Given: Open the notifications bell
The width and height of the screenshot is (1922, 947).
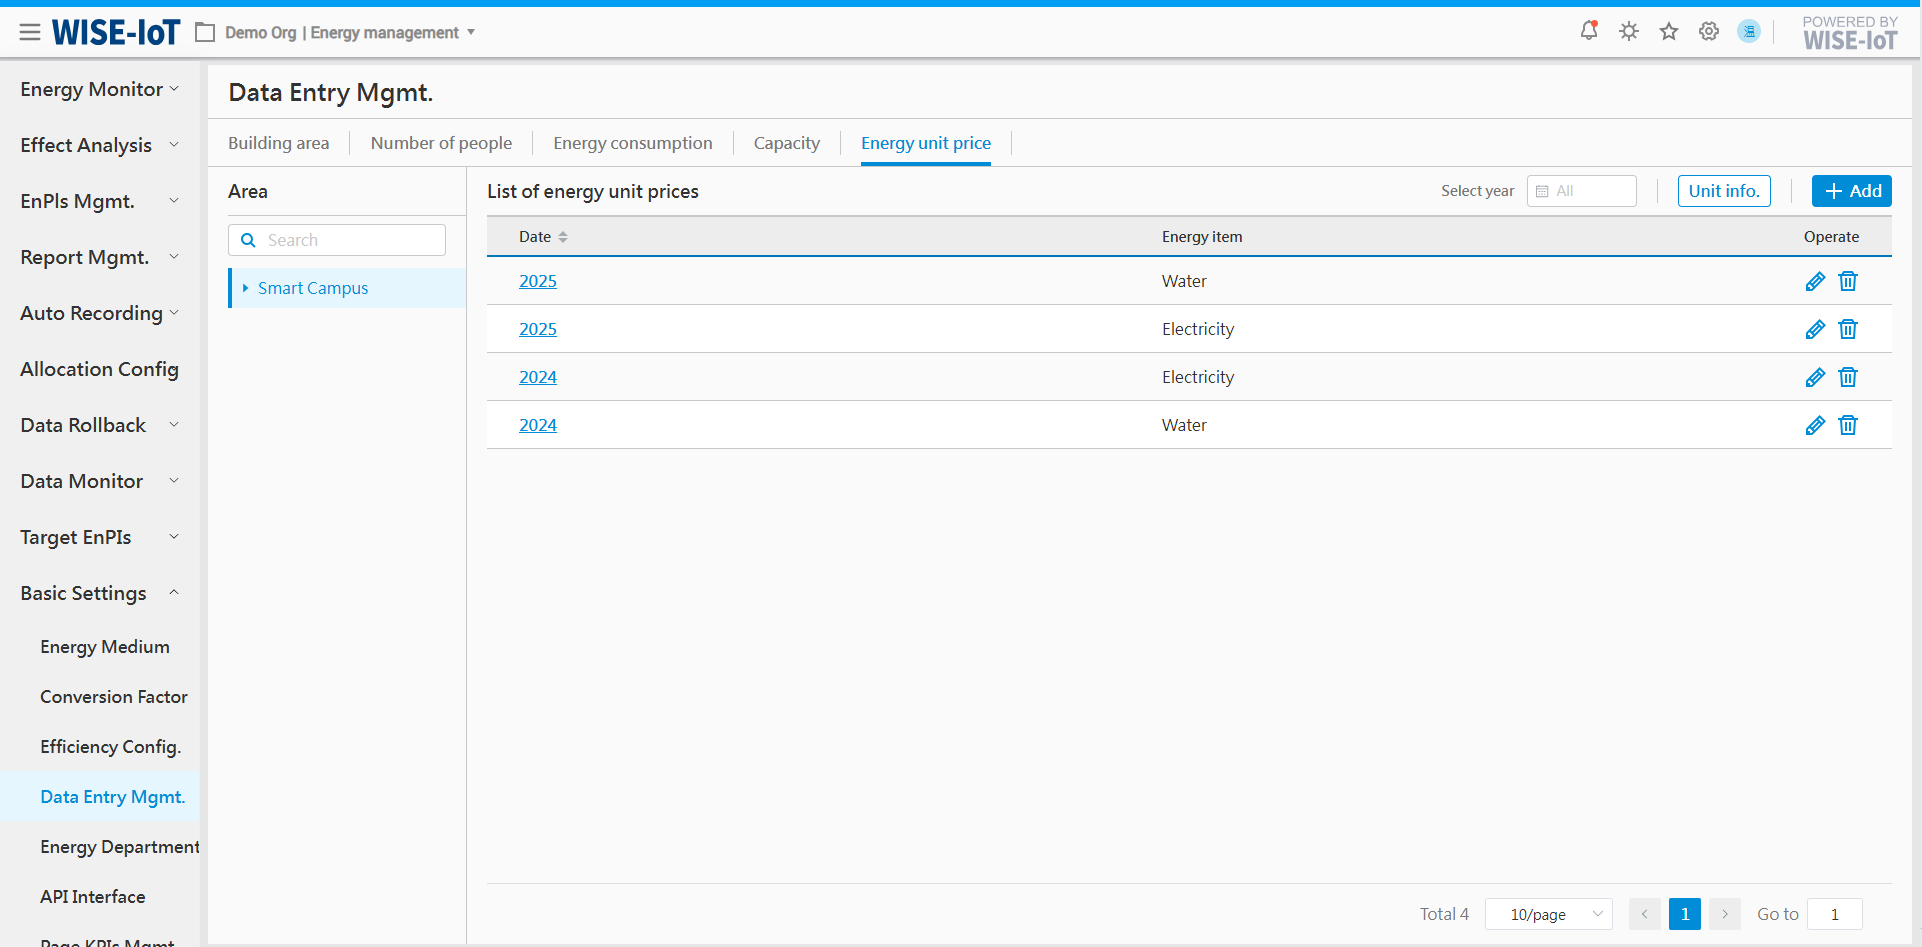Looking at the screenshot, I should click(1588, 31).
